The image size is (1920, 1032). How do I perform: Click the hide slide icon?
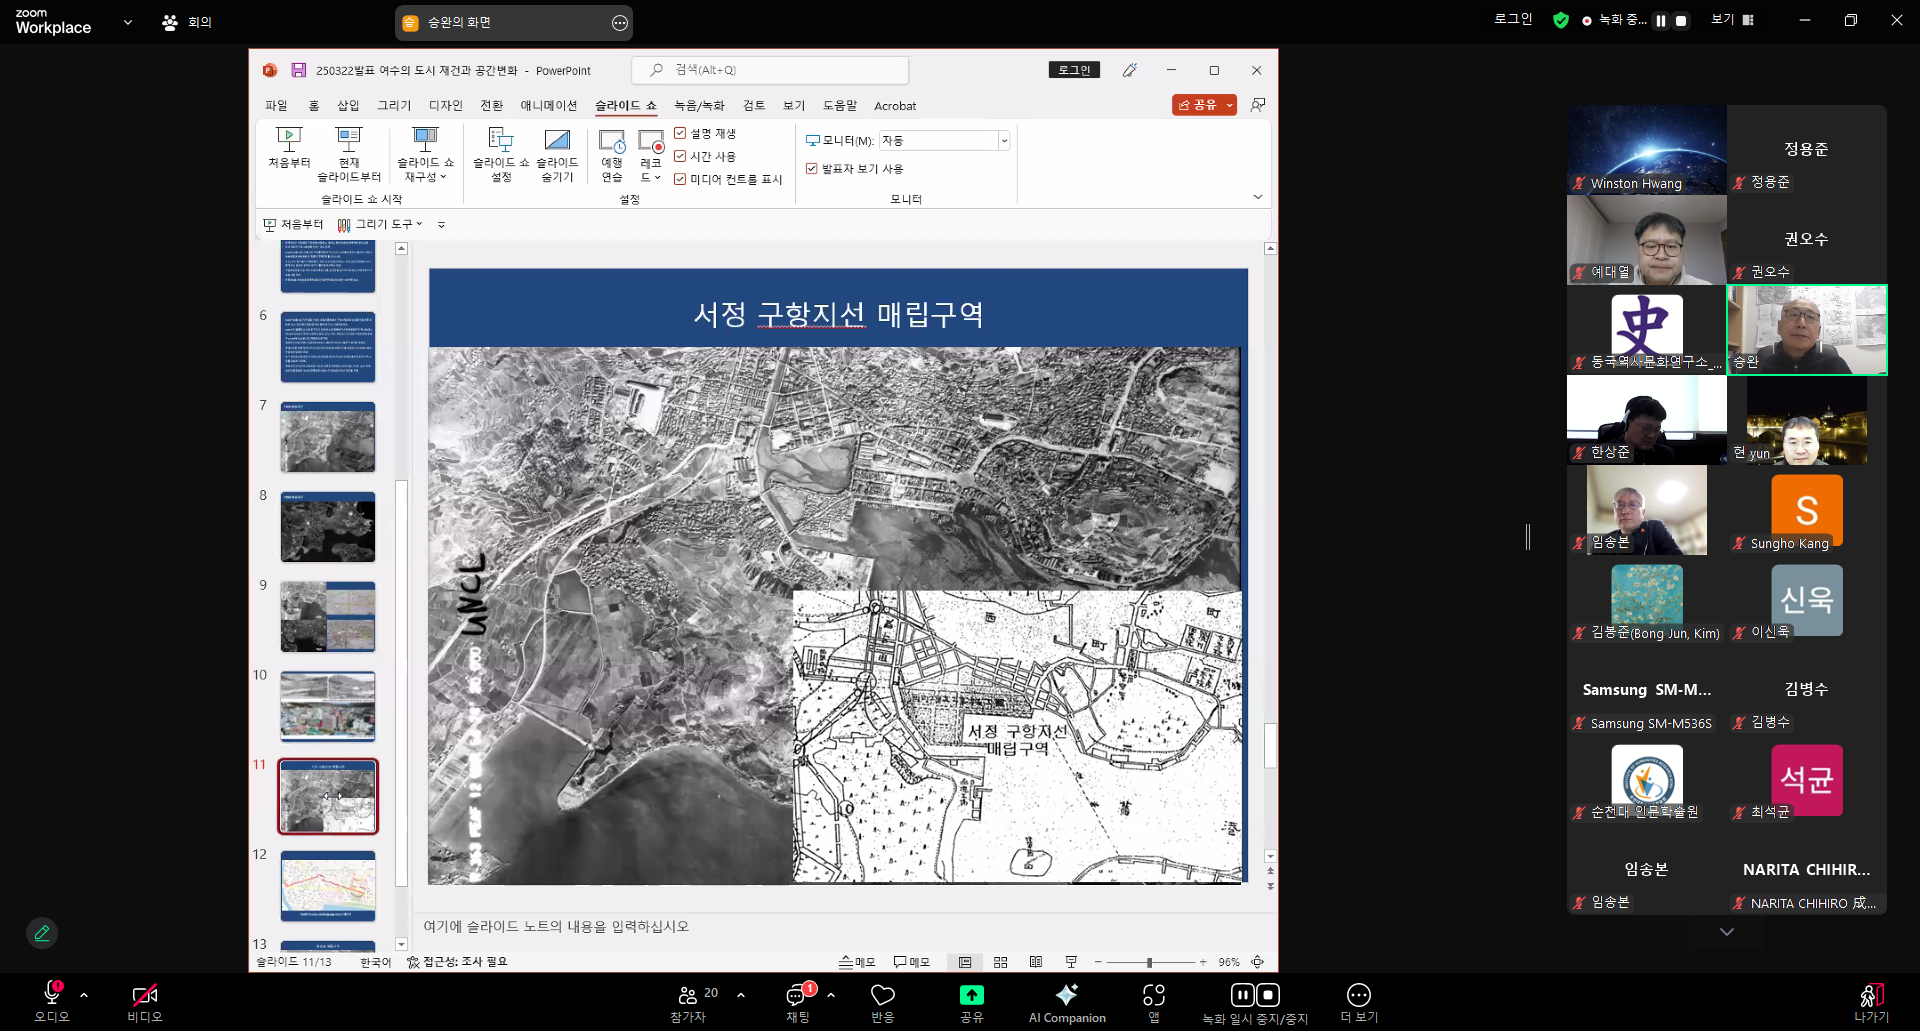[557, 140]
